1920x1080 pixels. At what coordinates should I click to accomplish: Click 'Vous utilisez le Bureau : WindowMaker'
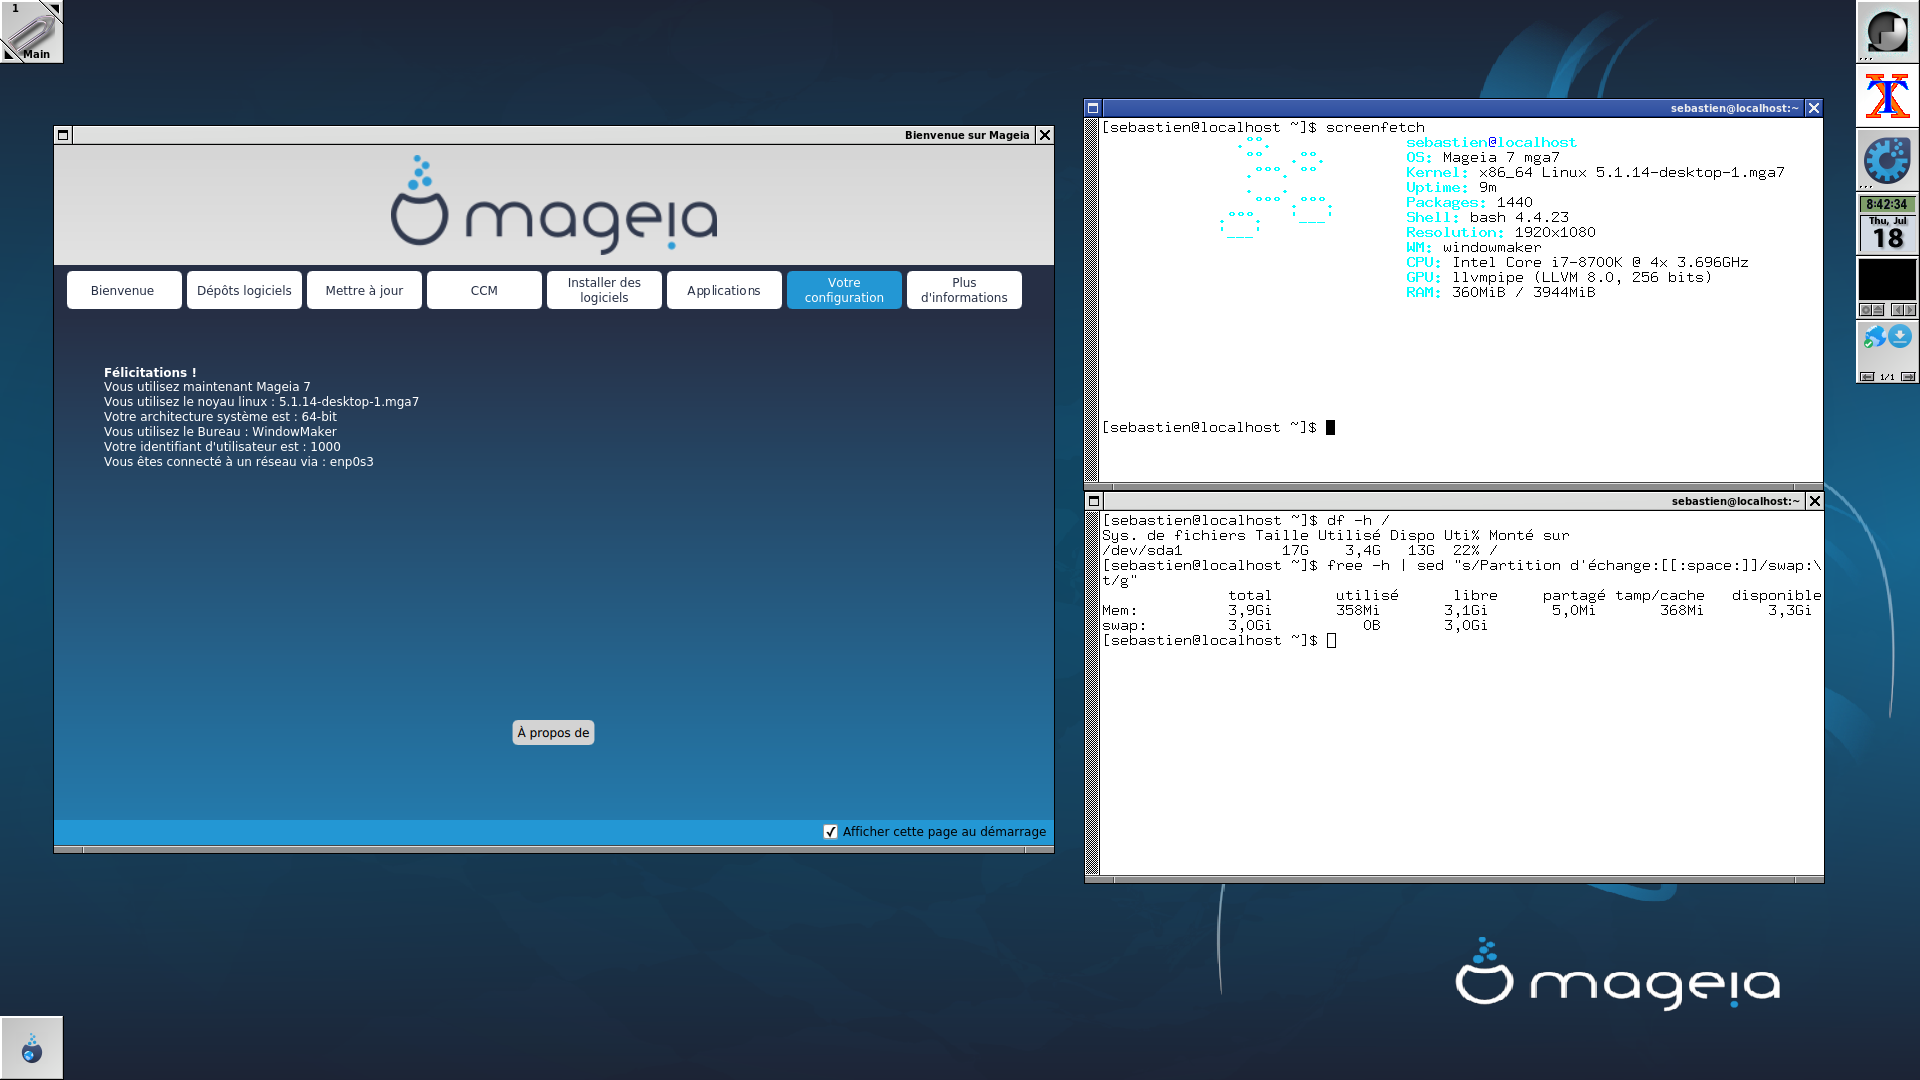pyautogui.click(x=220, y=432)
